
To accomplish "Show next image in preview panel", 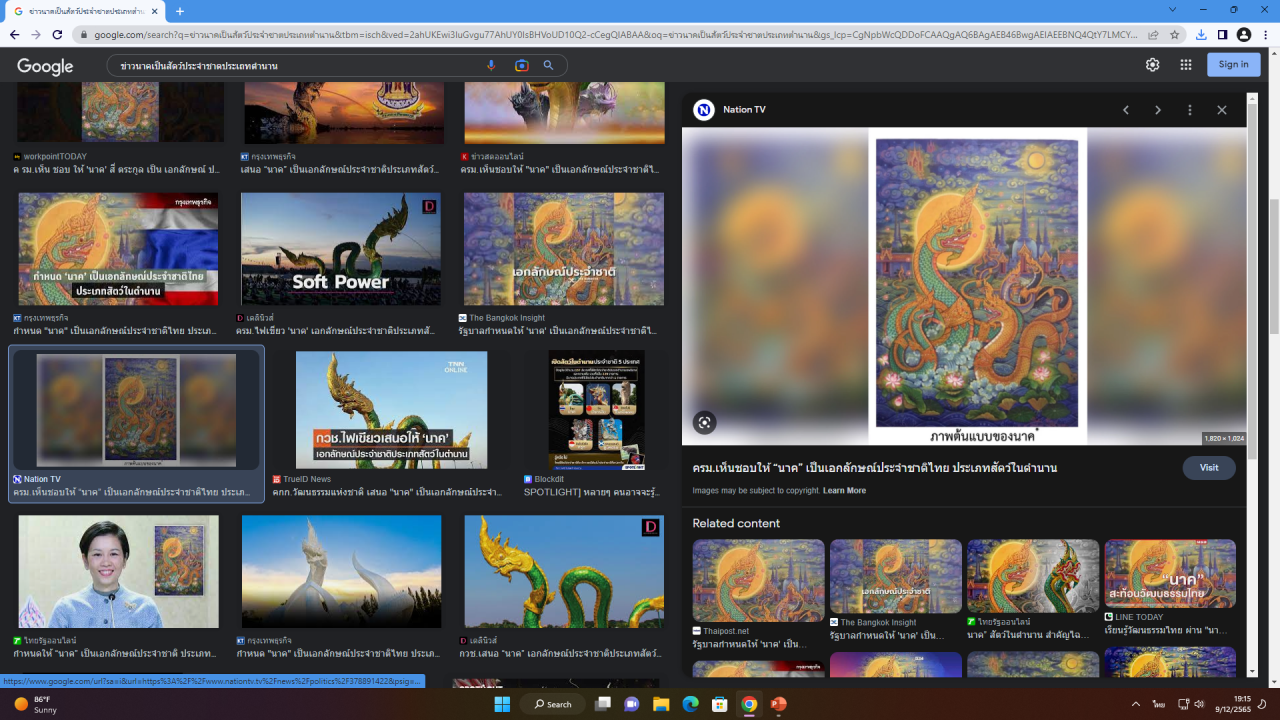I will (1158, 110).
